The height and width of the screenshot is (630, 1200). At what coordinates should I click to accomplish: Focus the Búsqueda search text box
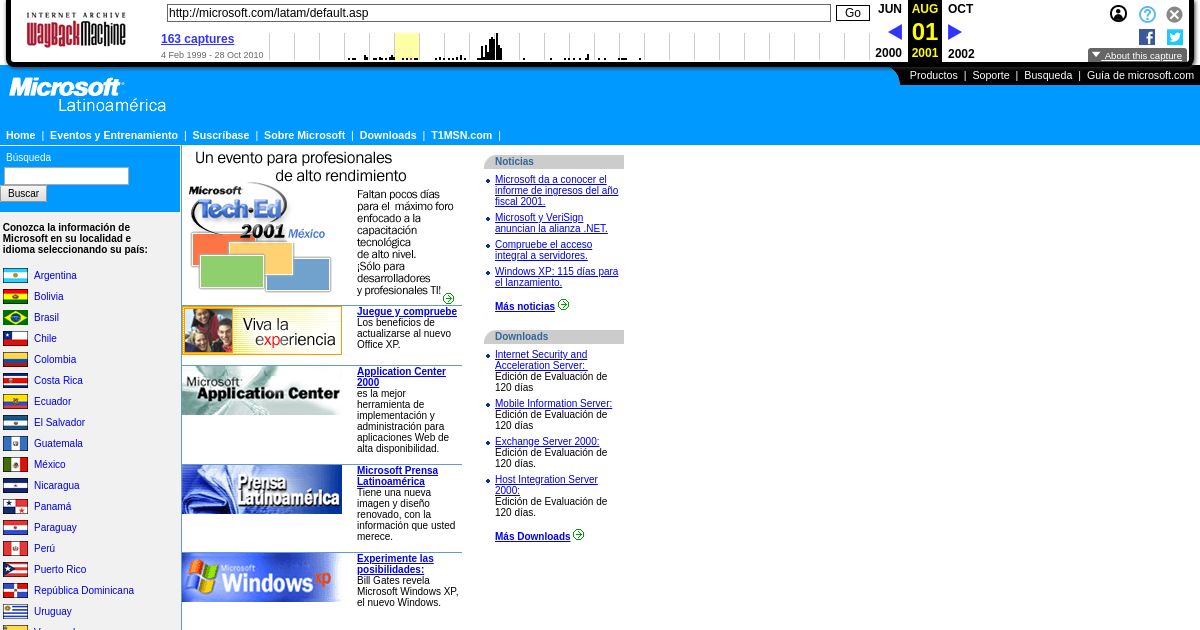(x=66, y=176)
